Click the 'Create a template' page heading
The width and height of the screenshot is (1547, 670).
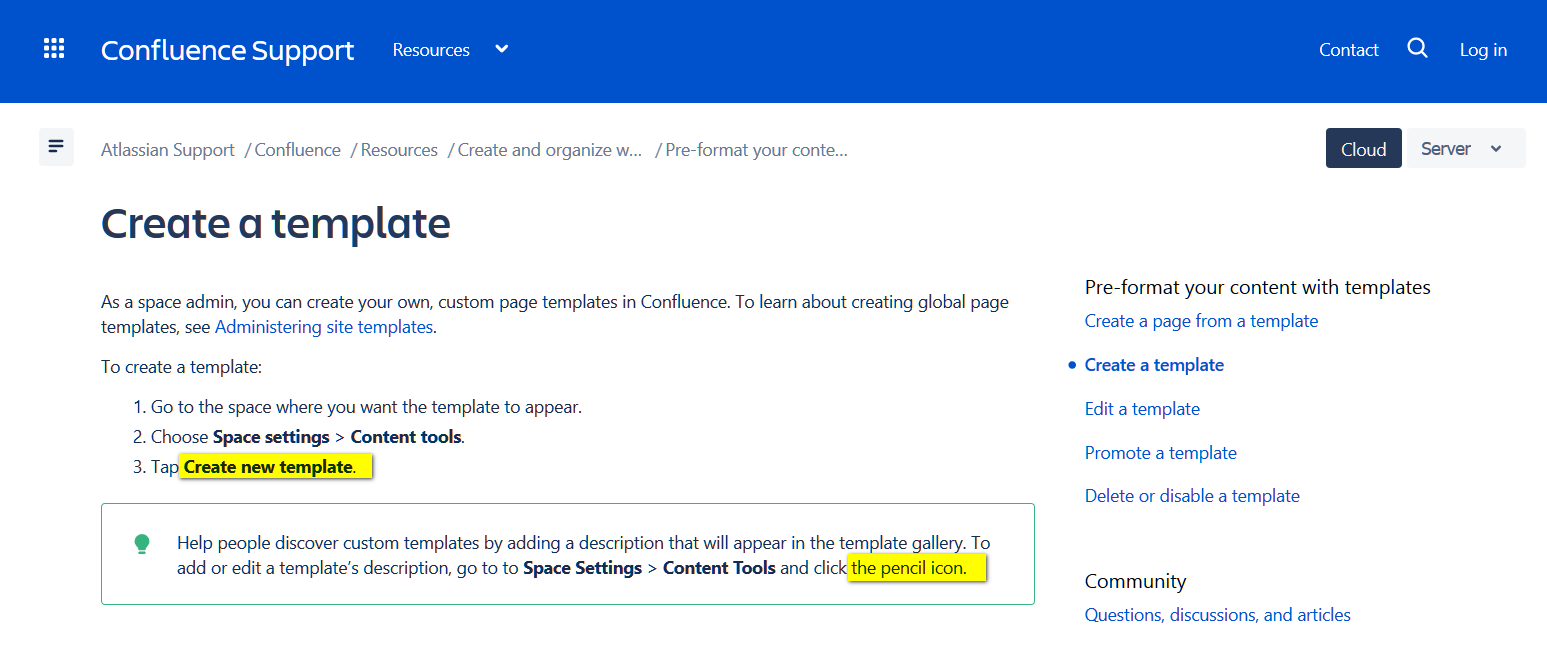coord(276,223)
